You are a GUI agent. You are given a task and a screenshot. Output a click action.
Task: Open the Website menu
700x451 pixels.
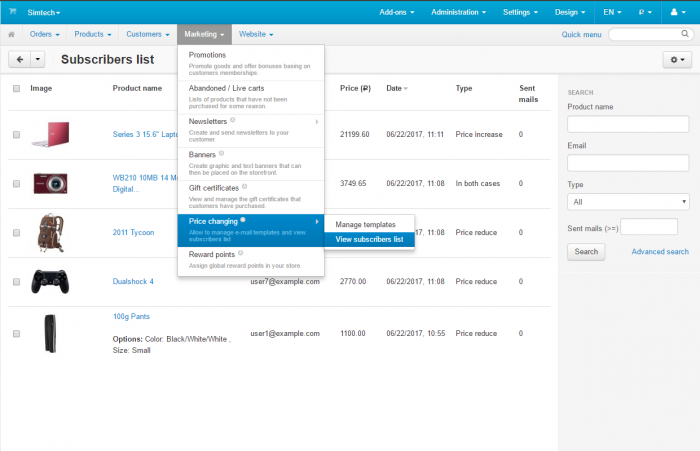pos(256,34)
